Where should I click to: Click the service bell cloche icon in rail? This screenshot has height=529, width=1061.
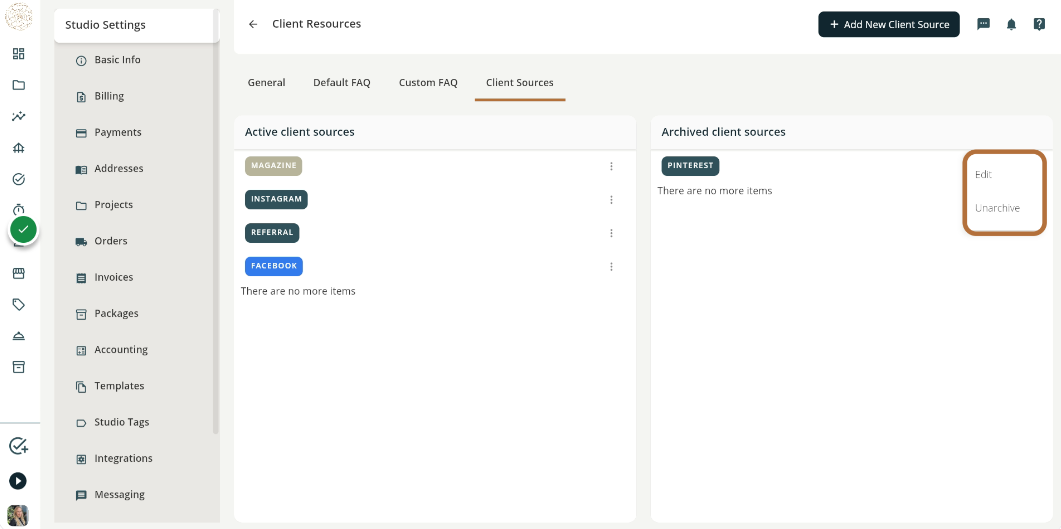[19, 336]
